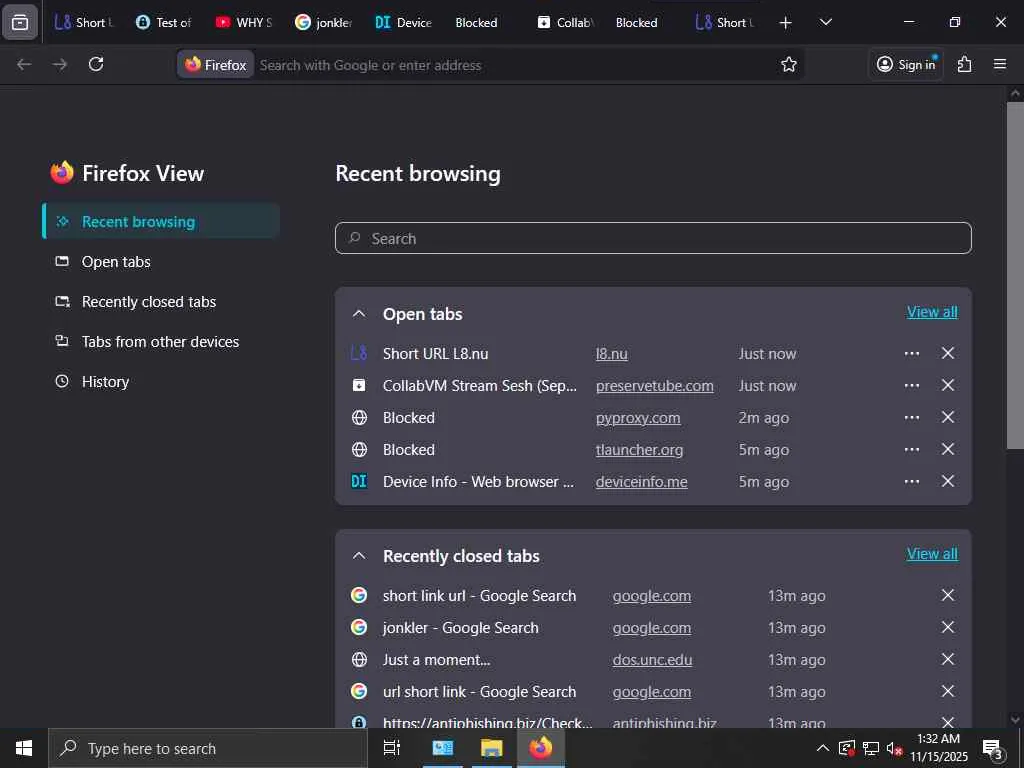The height and width of the screenshot is (768, 1024).
Task: Reopen short link url Google Search
Action: point(479,596)
